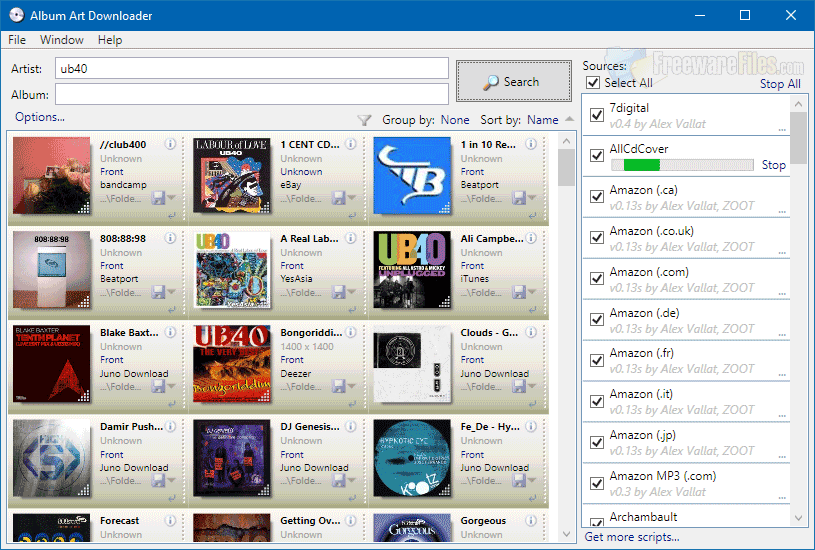Click the info icon for 1 CENT CD

click(x=351, y=144)
